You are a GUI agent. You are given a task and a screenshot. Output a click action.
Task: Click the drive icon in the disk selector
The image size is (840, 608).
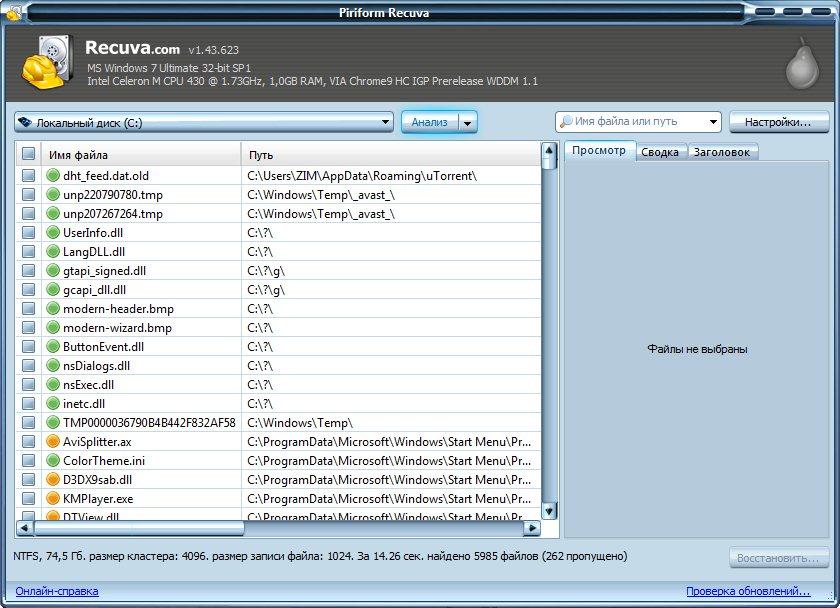click(25, 123)
